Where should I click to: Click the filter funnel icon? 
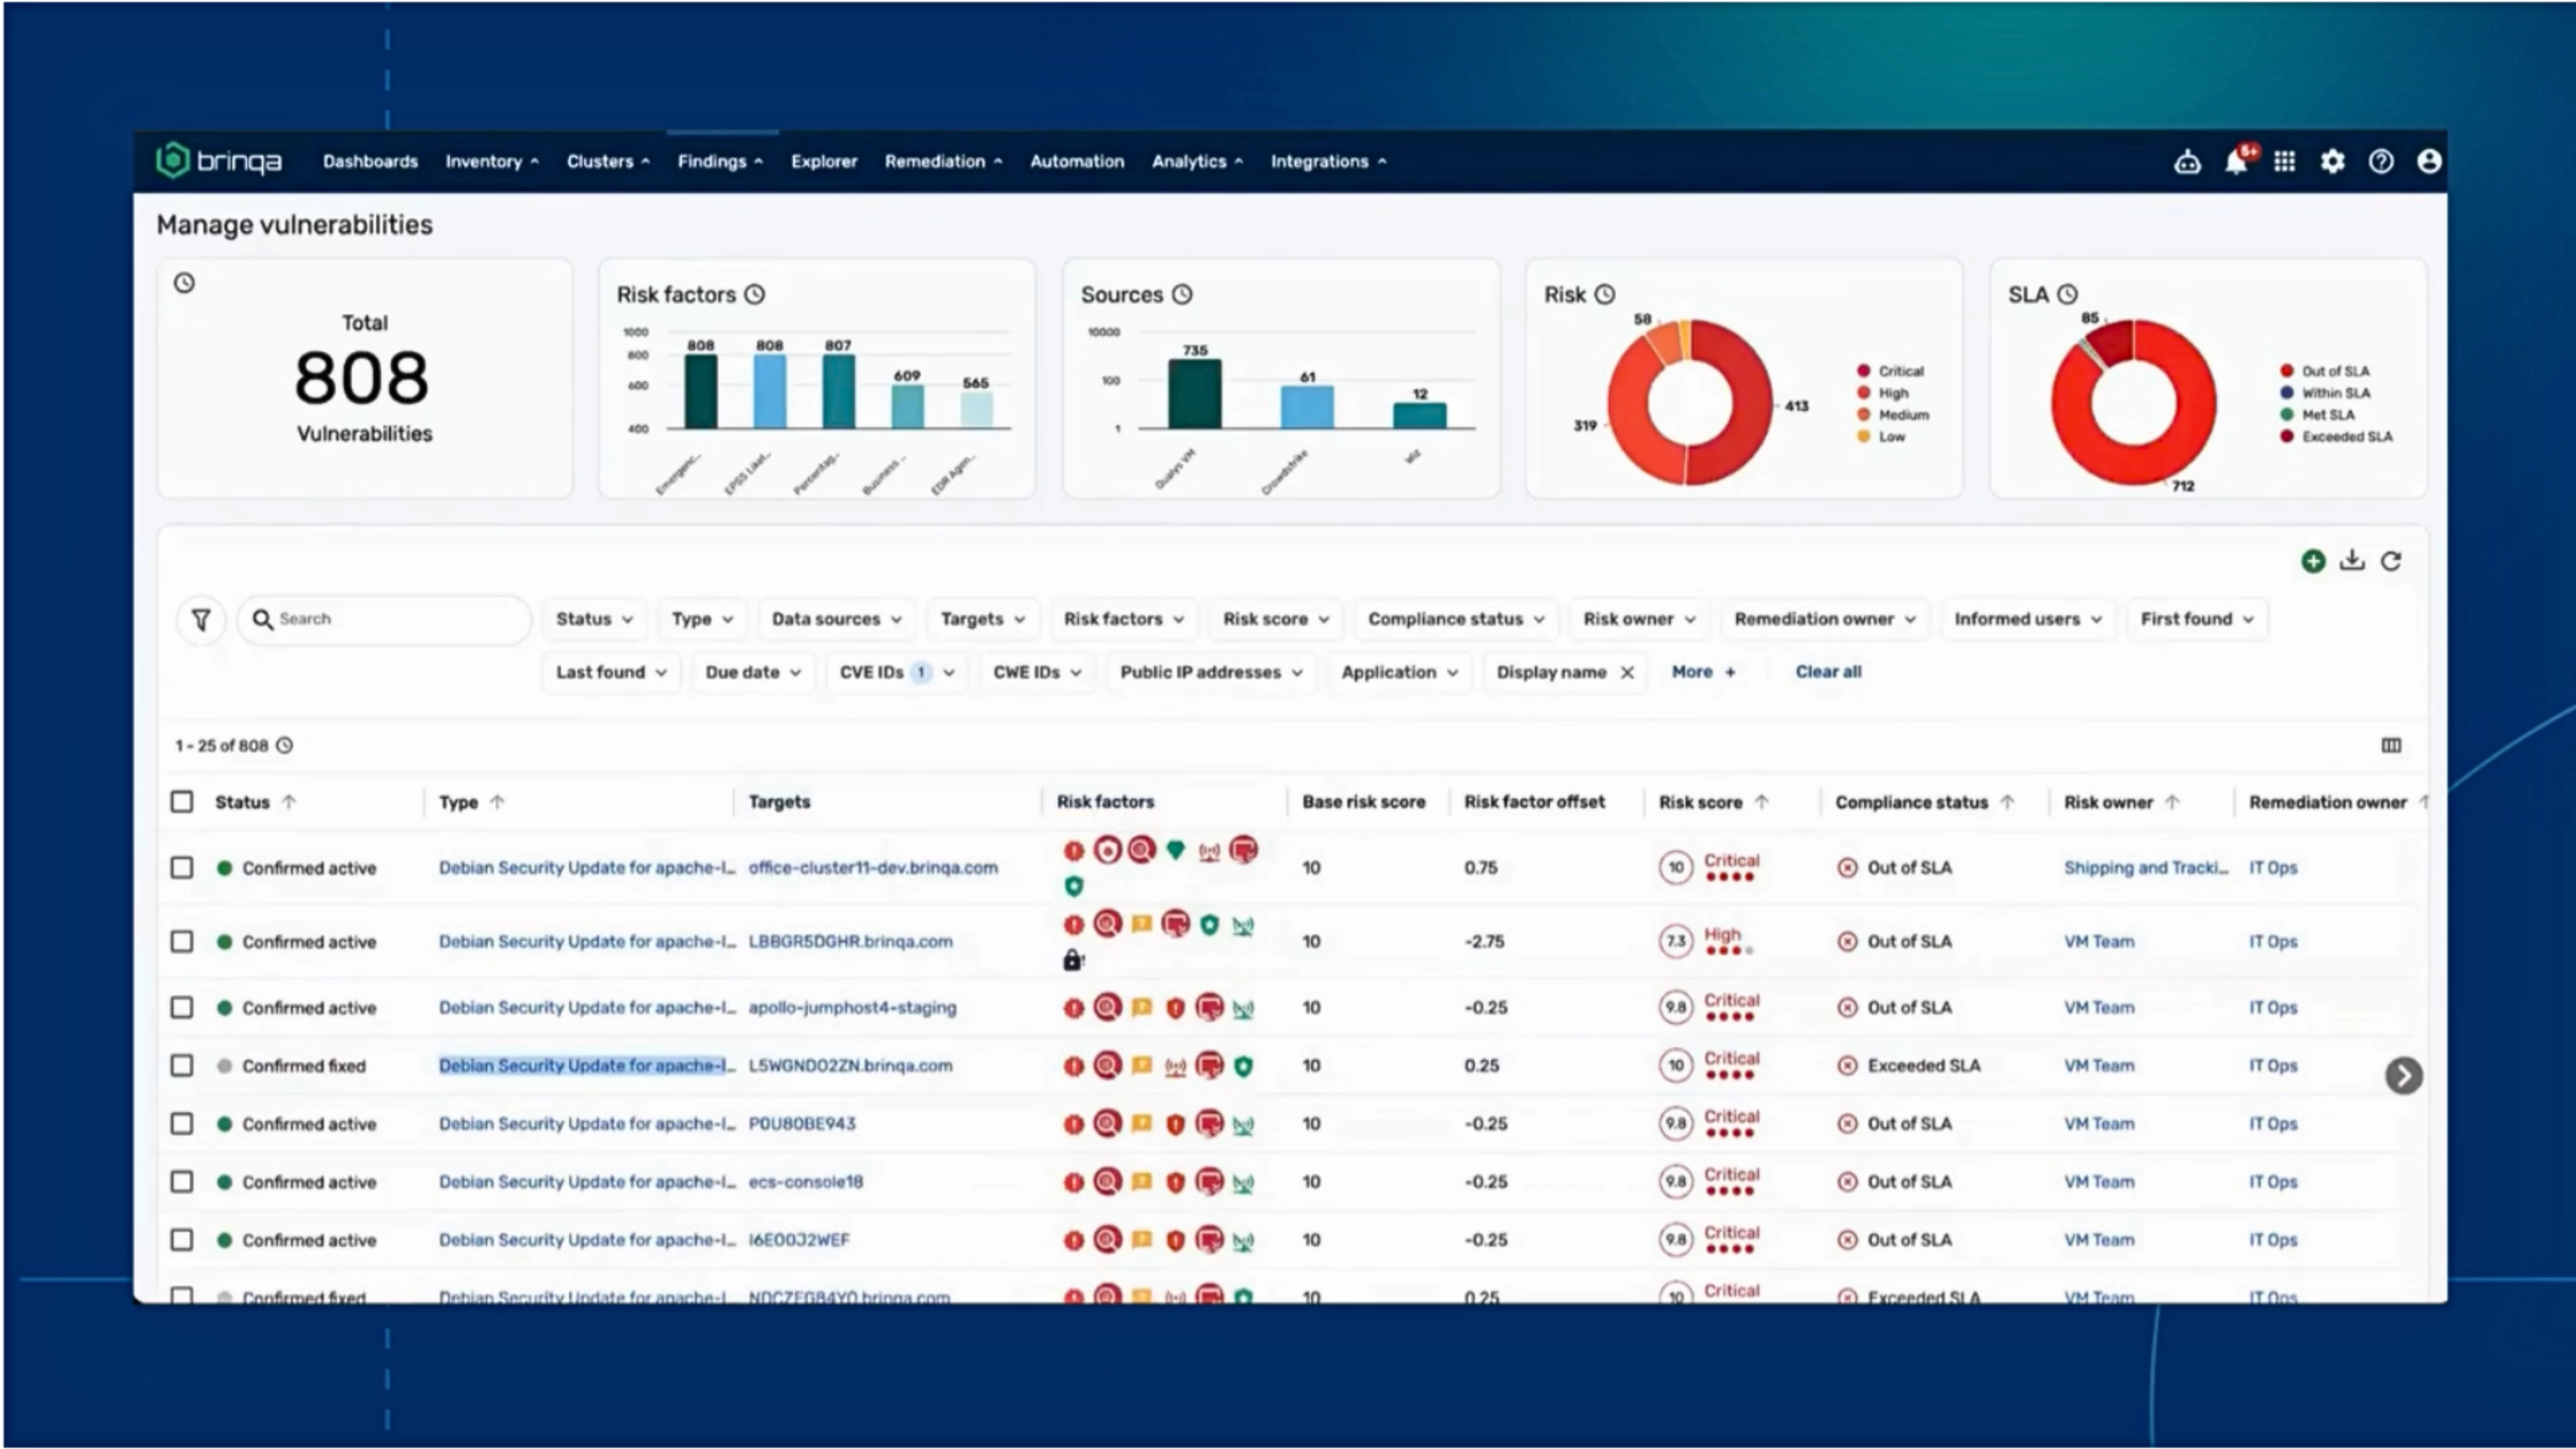201,620
